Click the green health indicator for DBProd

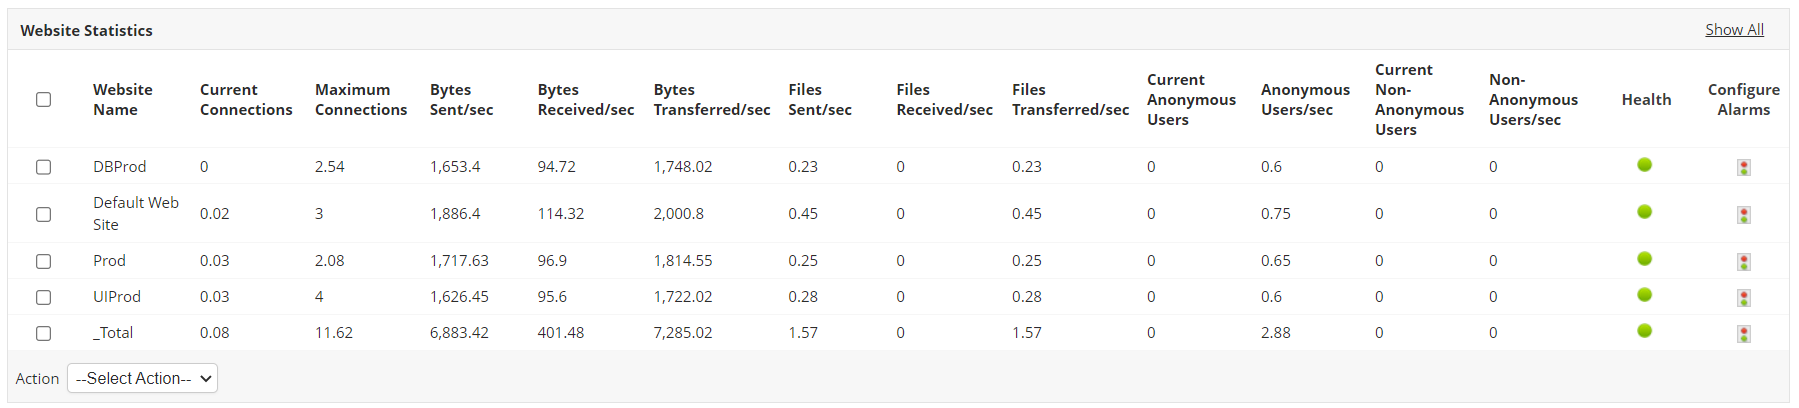pyautogui.click(x=1644, y=165)
